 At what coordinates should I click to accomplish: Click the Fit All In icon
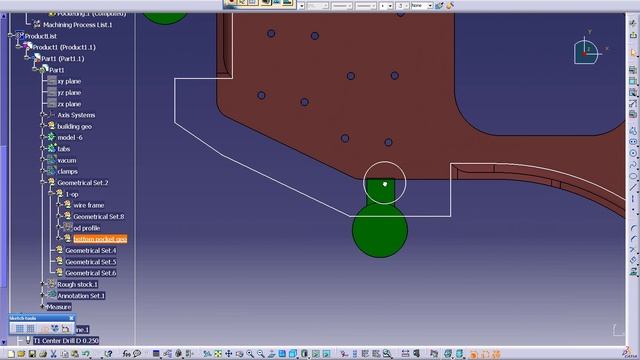[x=218, y=354]
